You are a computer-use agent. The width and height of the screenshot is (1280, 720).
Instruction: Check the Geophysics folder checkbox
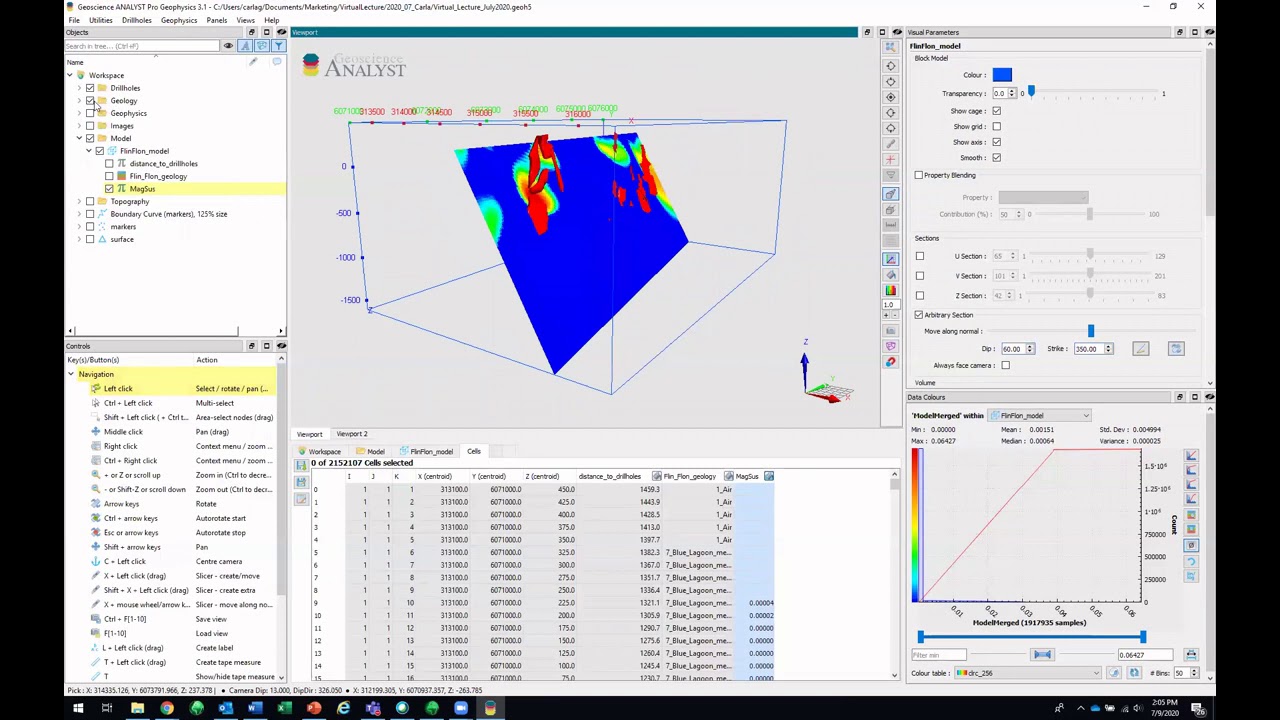click(90, 113)
